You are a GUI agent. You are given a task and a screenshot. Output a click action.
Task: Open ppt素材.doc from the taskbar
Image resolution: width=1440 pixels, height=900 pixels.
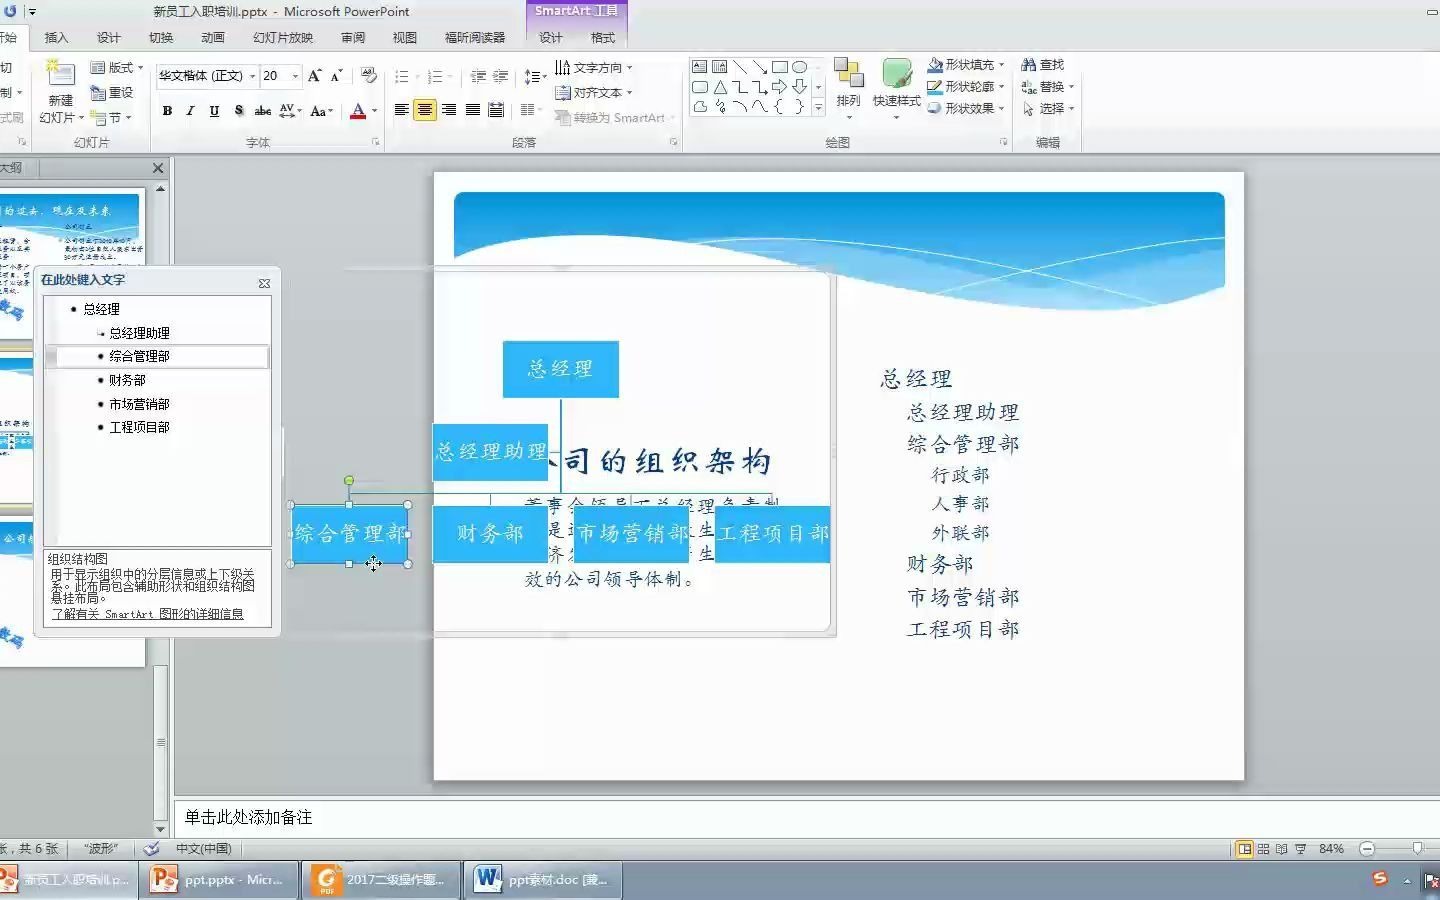(540, 879)
